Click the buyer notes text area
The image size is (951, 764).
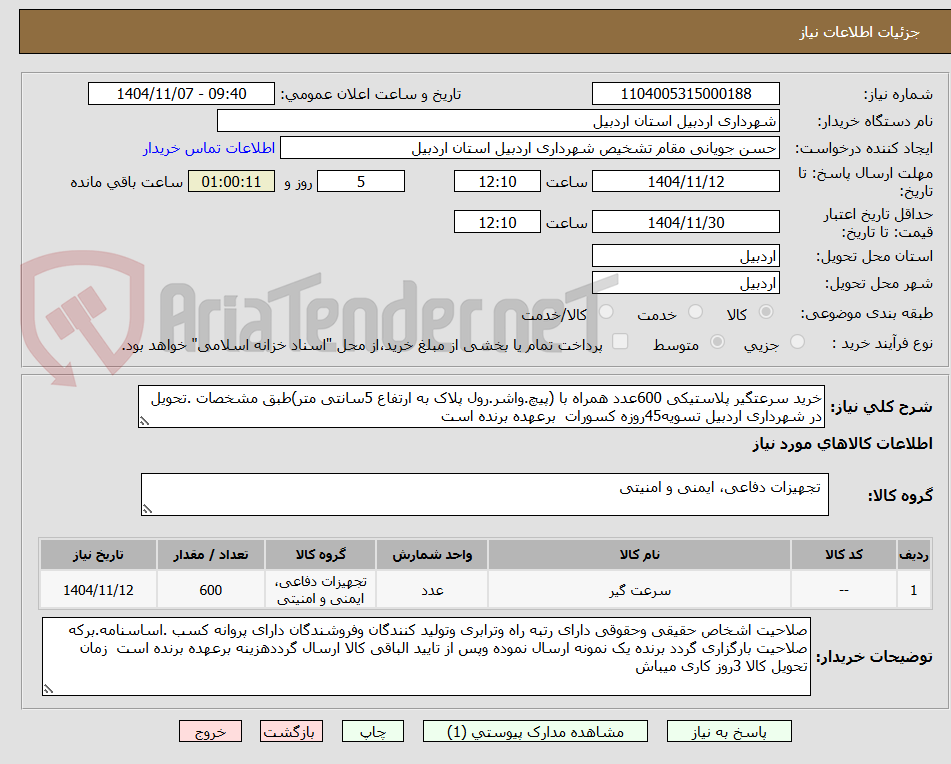[426, 657]
